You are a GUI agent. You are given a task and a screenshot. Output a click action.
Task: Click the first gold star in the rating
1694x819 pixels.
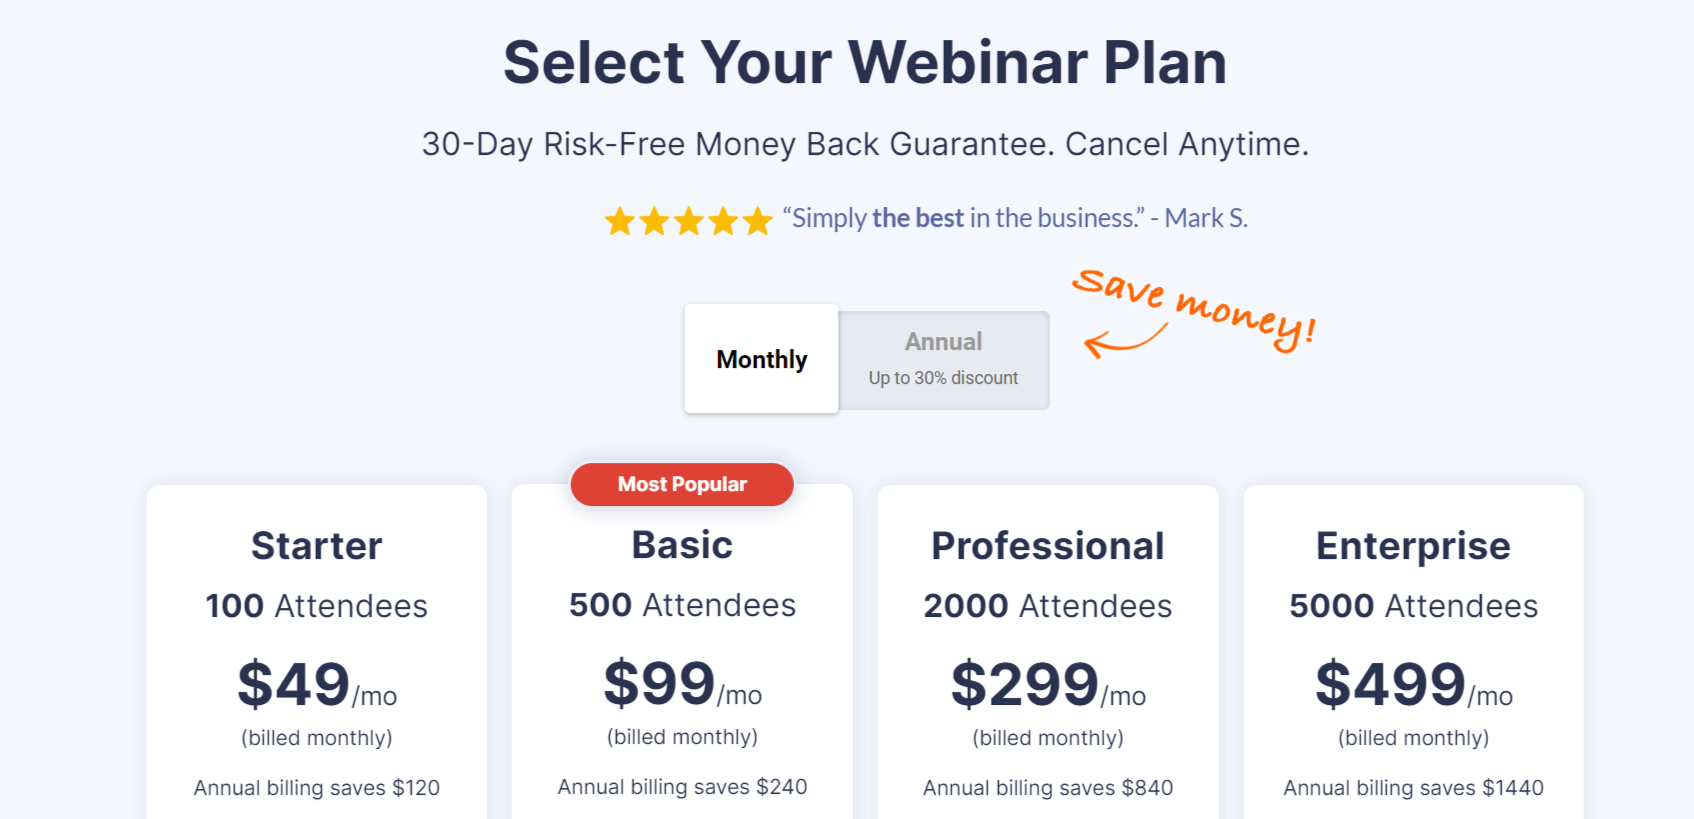pyautogui.click(x=620, y=221)
